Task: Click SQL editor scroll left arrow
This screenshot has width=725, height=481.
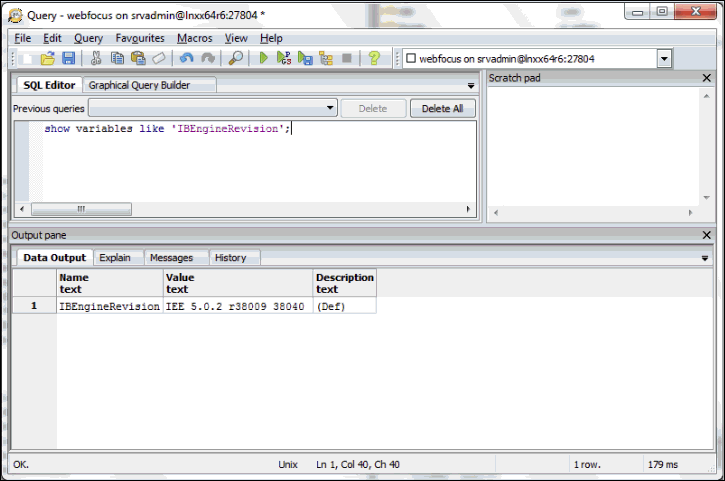Action: (x=22, y=209)
